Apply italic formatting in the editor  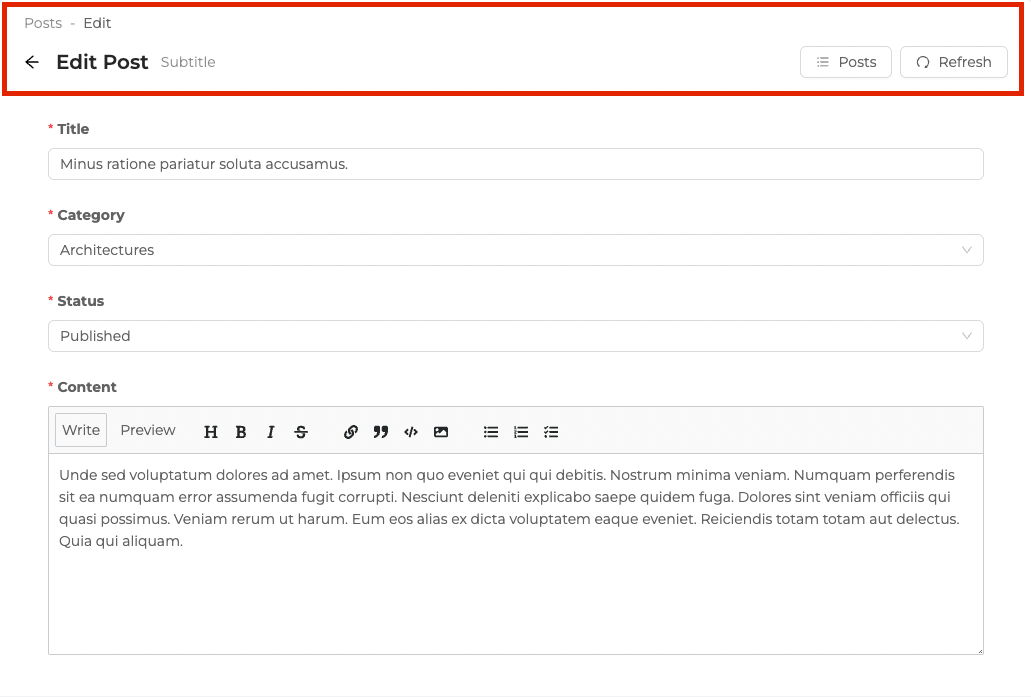coord(271,432)
